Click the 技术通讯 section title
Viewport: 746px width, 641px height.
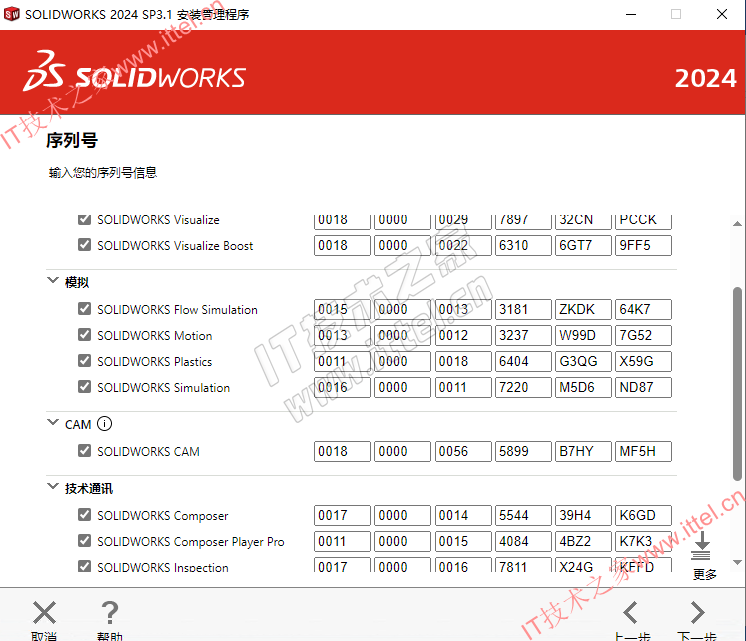(x=89, y=488)
